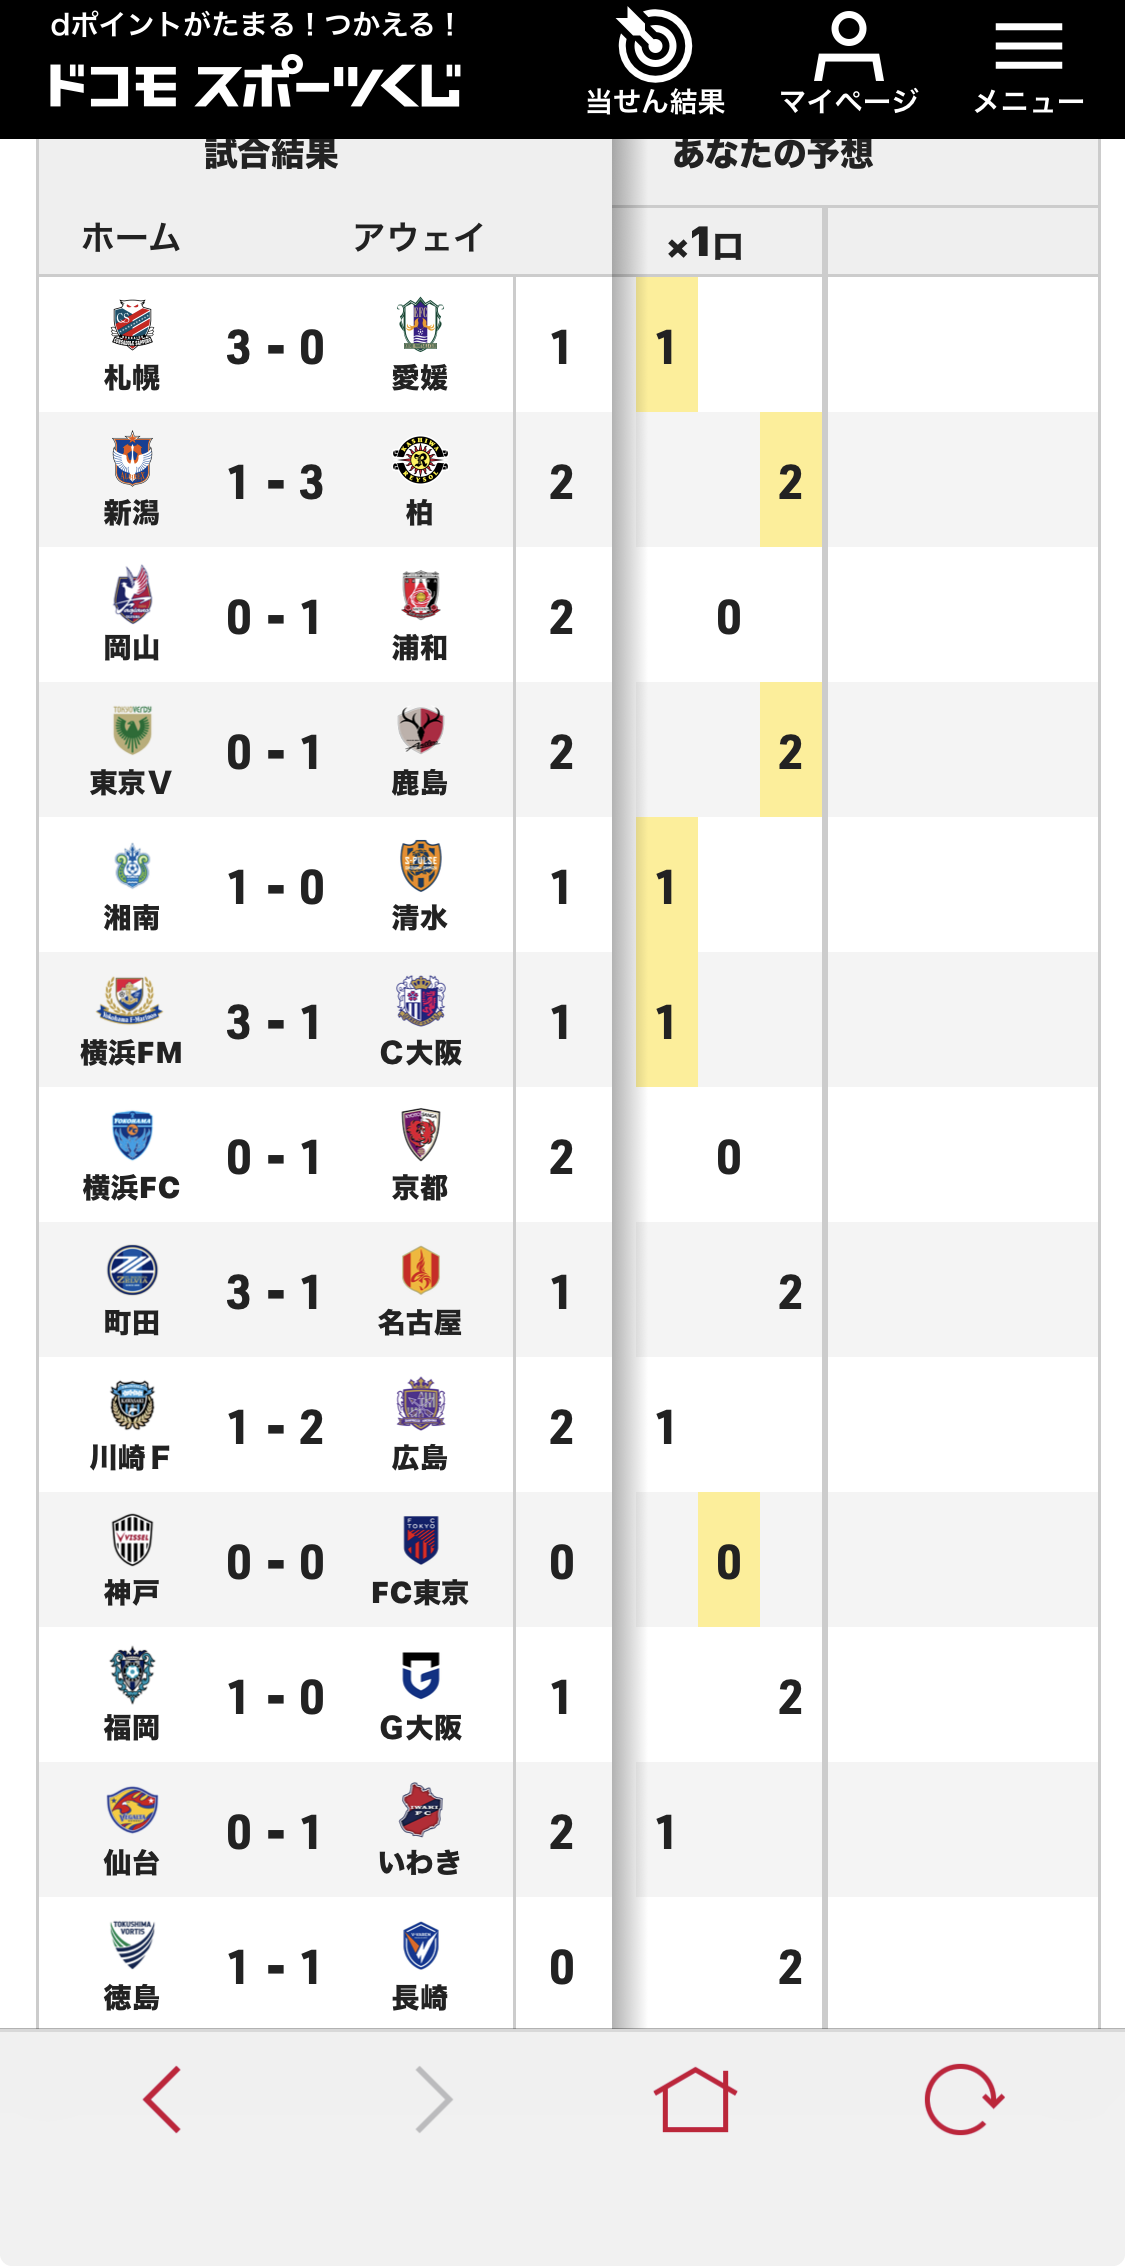
Task: Open the 当せん結果 winning results icon
Action: pyautogui.click(x=655, y=62)
